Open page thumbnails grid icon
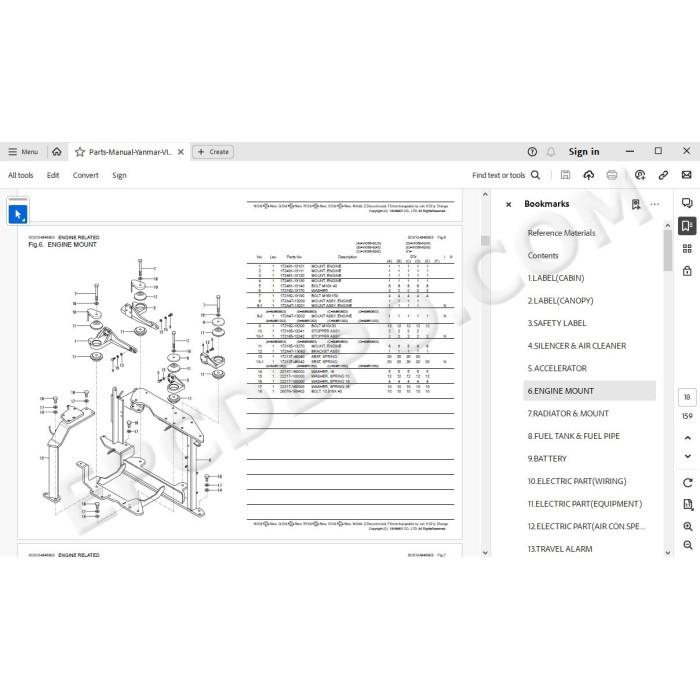The image size is (700, 700). 687,249
